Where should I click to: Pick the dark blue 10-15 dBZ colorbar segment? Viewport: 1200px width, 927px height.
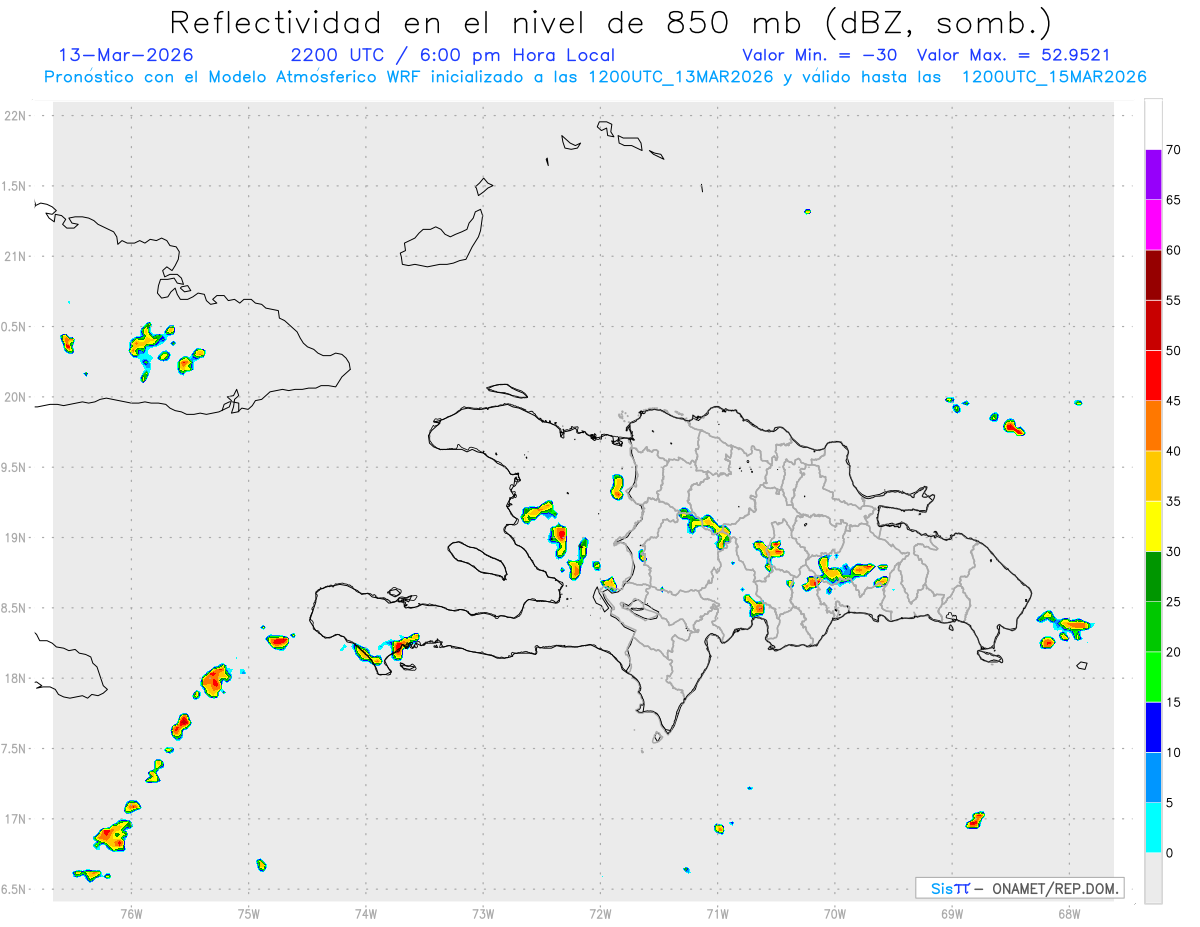1153,727
